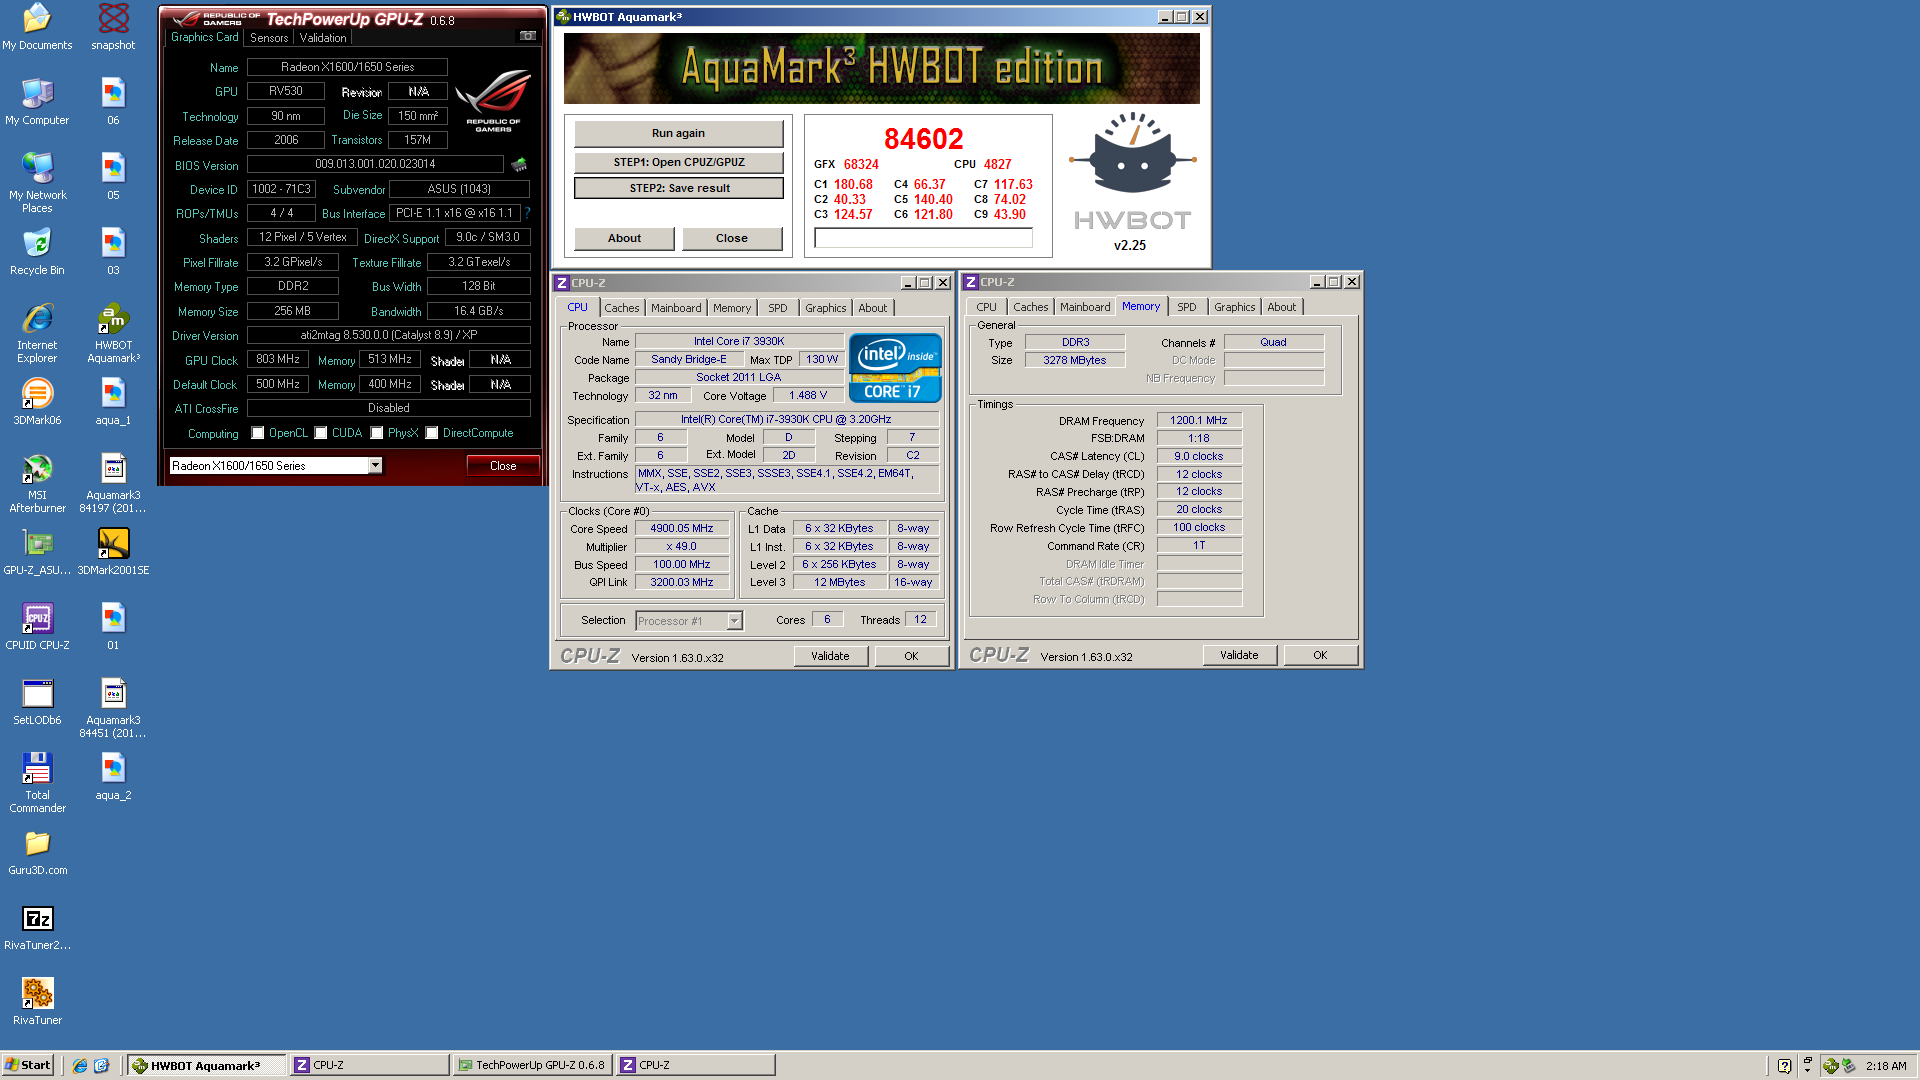The width and height of the screenshot is (1920, 1080).
Task: Open SPD tab in right CPU-Z
Action: tap(1186, 307)
